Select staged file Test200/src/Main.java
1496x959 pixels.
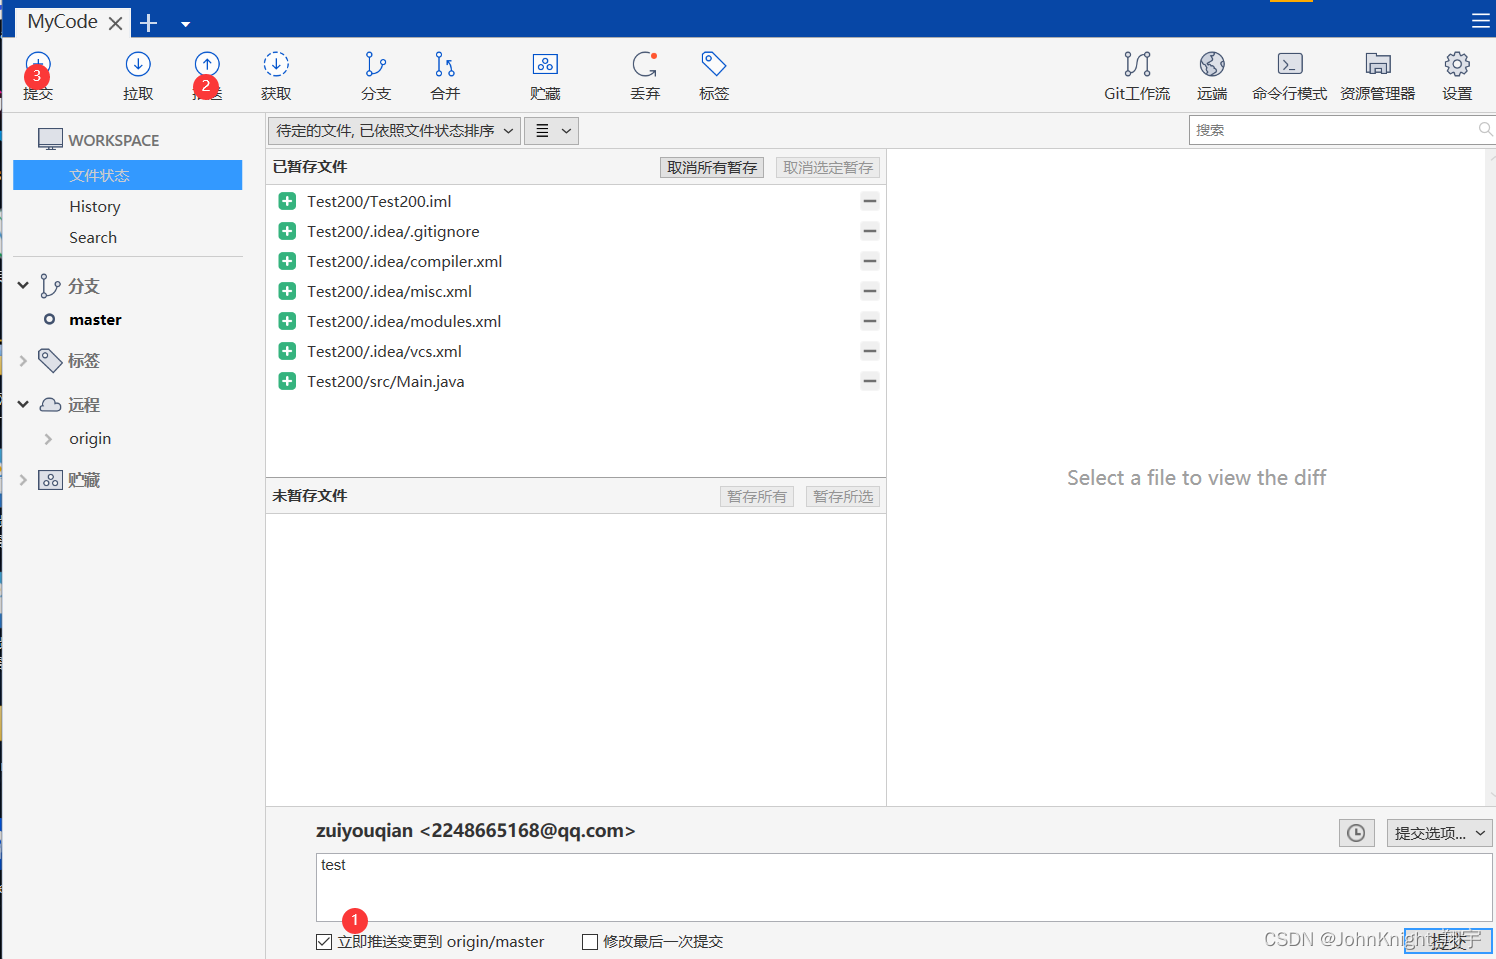[386, 381]
